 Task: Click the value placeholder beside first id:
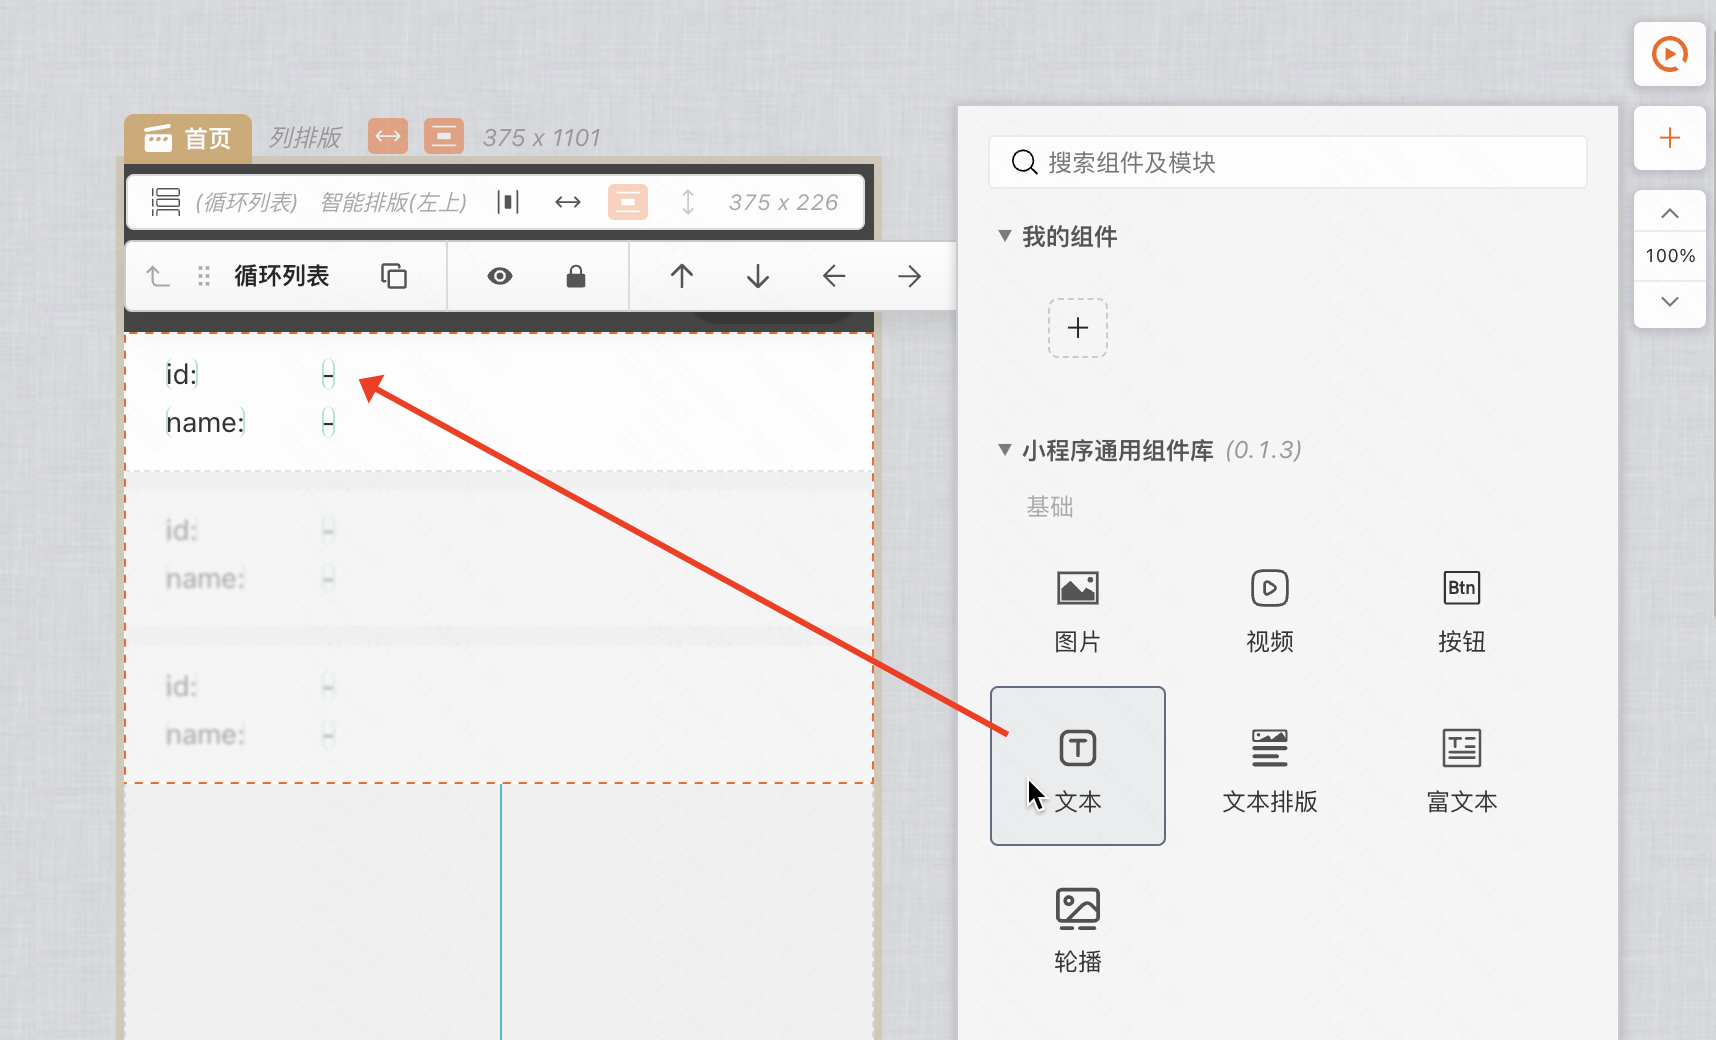pyautogui.click(x=328, y=374)
